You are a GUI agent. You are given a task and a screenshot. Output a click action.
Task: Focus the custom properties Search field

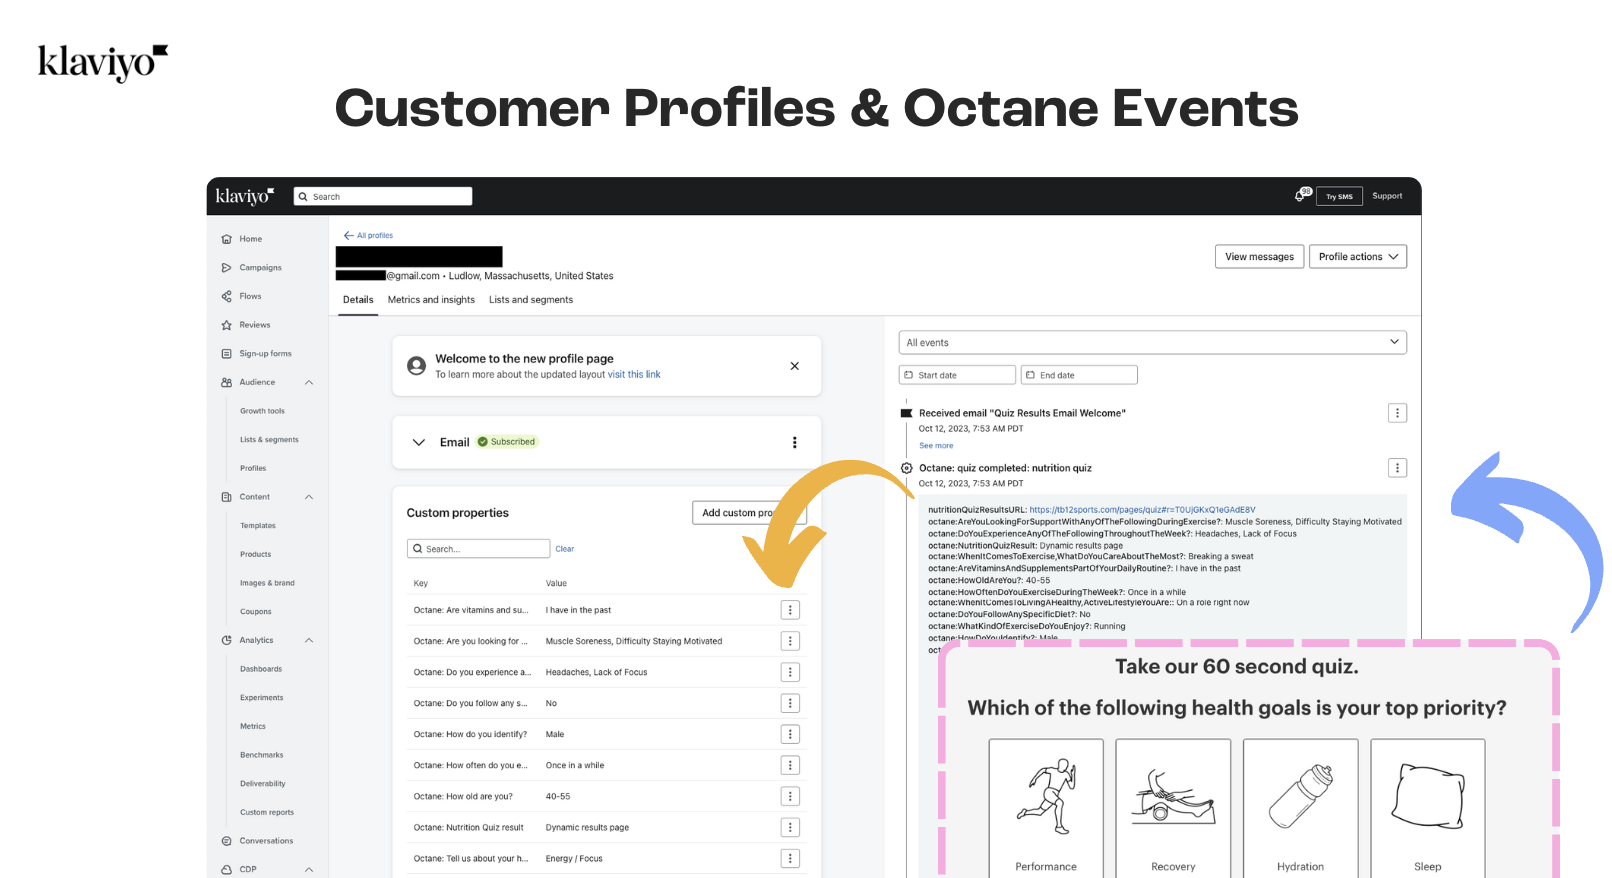tap(479, 549)
